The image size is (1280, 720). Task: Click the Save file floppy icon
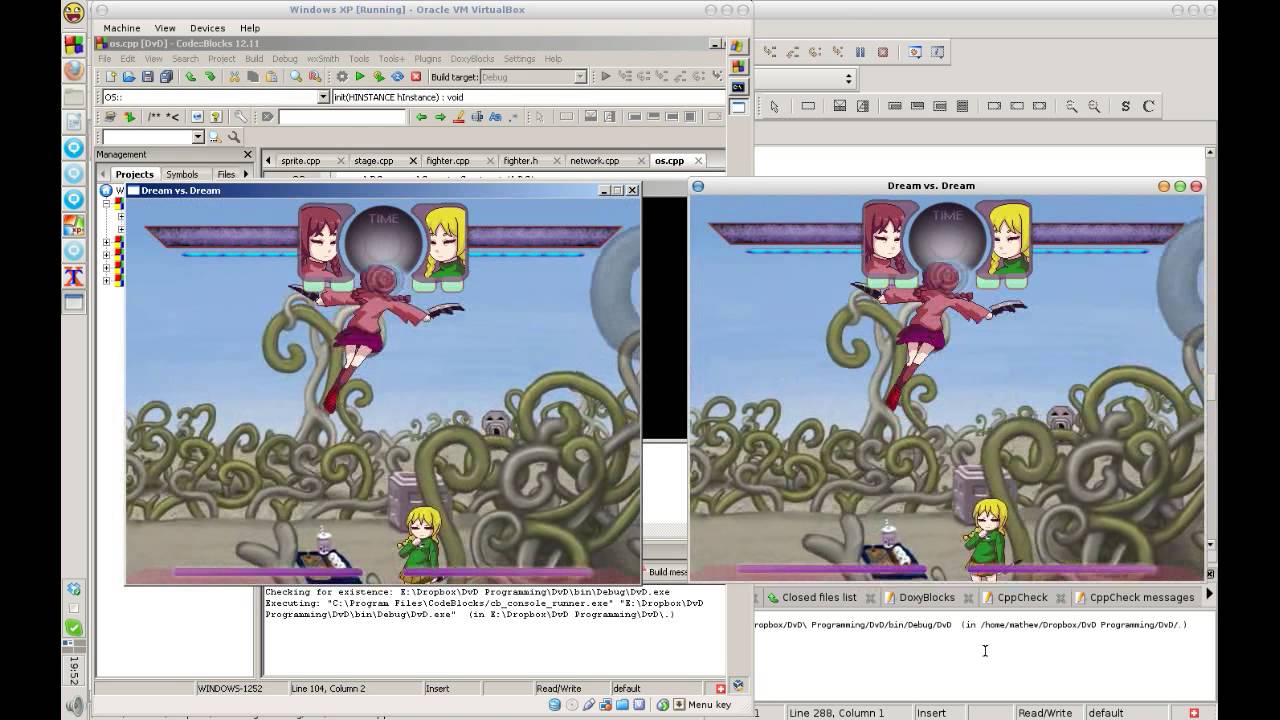point(147,77)
